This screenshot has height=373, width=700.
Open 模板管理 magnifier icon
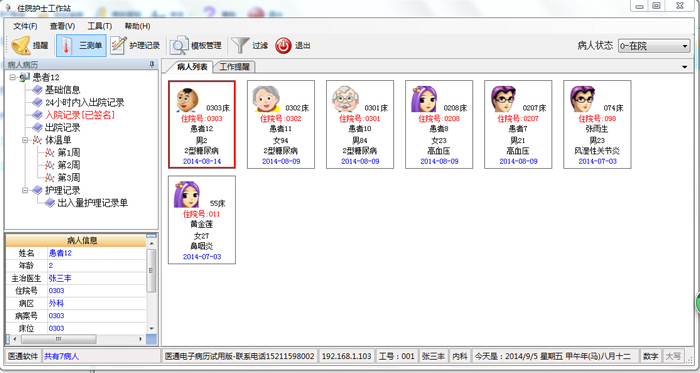click(179, 46)
